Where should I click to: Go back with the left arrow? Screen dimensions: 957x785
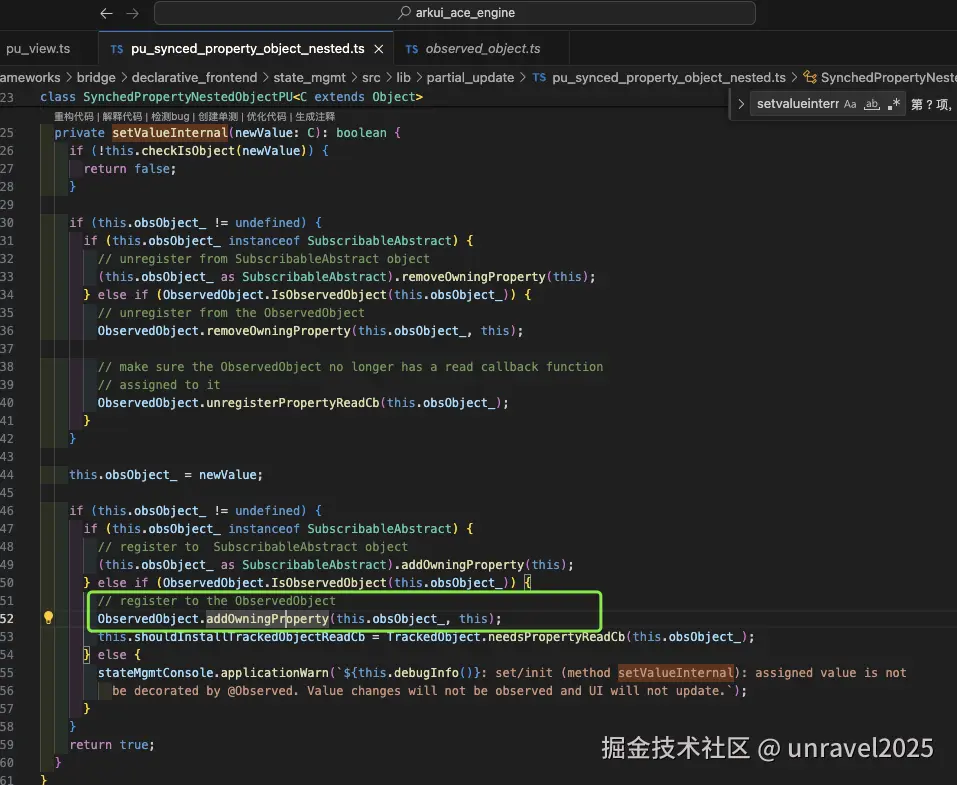106,13
